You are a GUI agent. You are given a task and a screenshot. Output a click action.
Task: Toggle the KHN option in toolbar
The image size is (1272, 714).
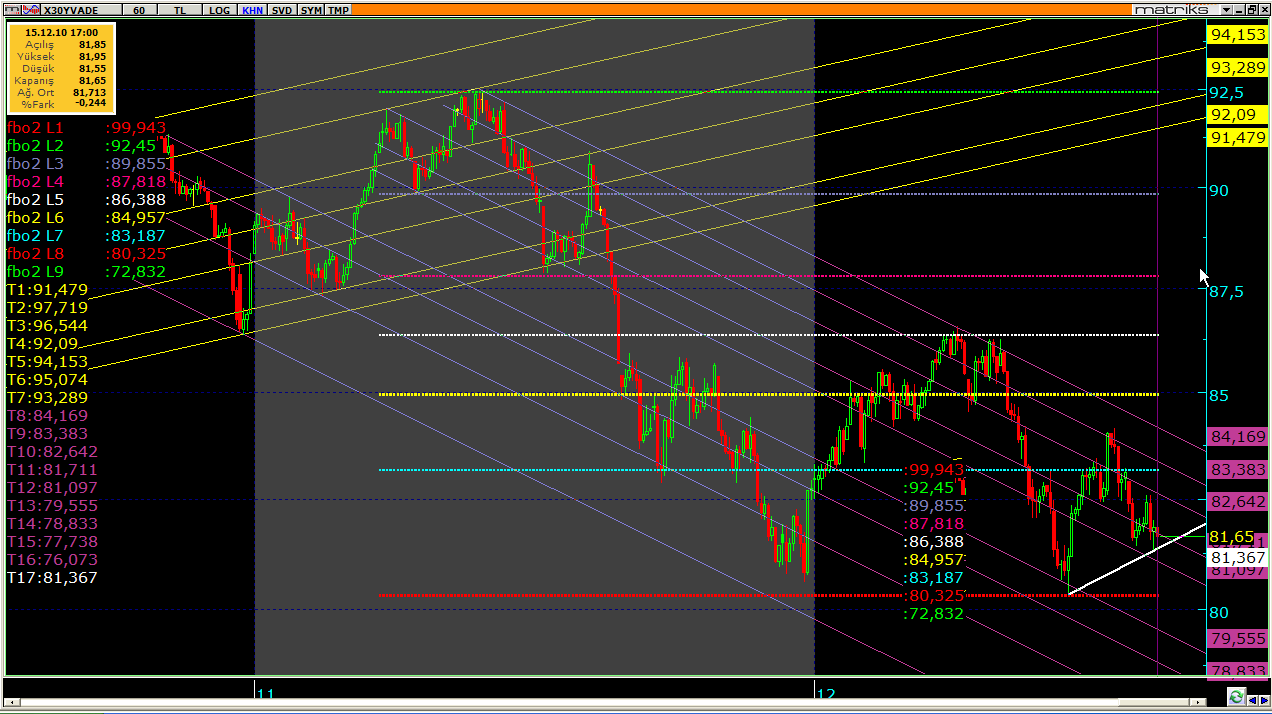pyautogui.click(x=252, y=10)
